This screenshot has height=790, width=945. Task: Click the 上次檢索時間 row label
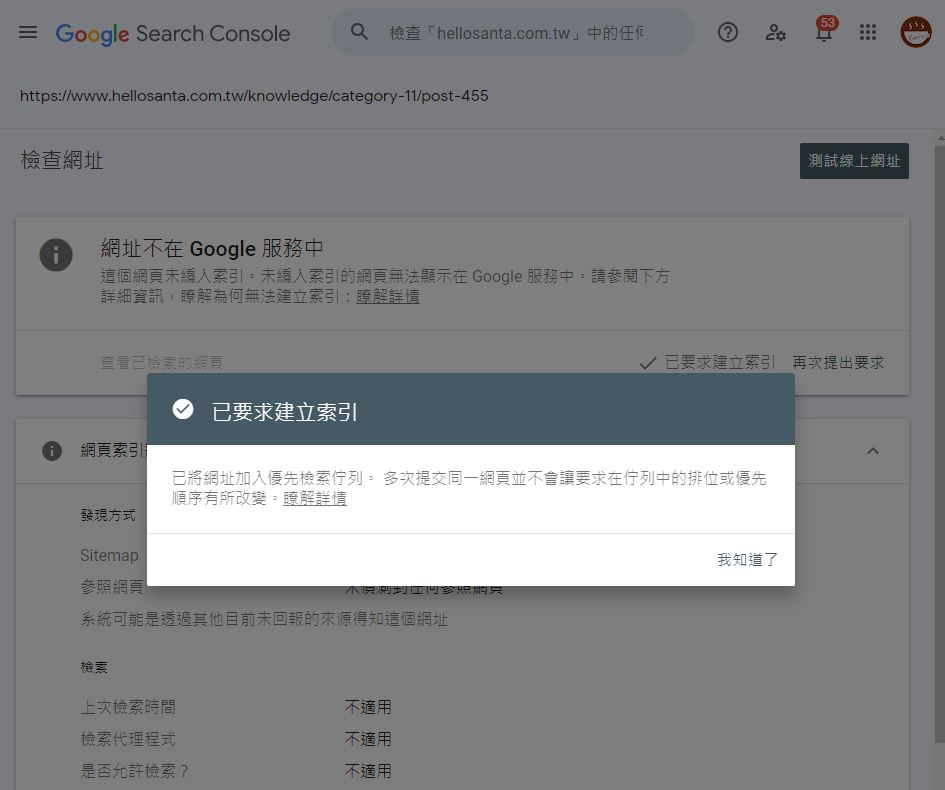(x=128, y=707)
